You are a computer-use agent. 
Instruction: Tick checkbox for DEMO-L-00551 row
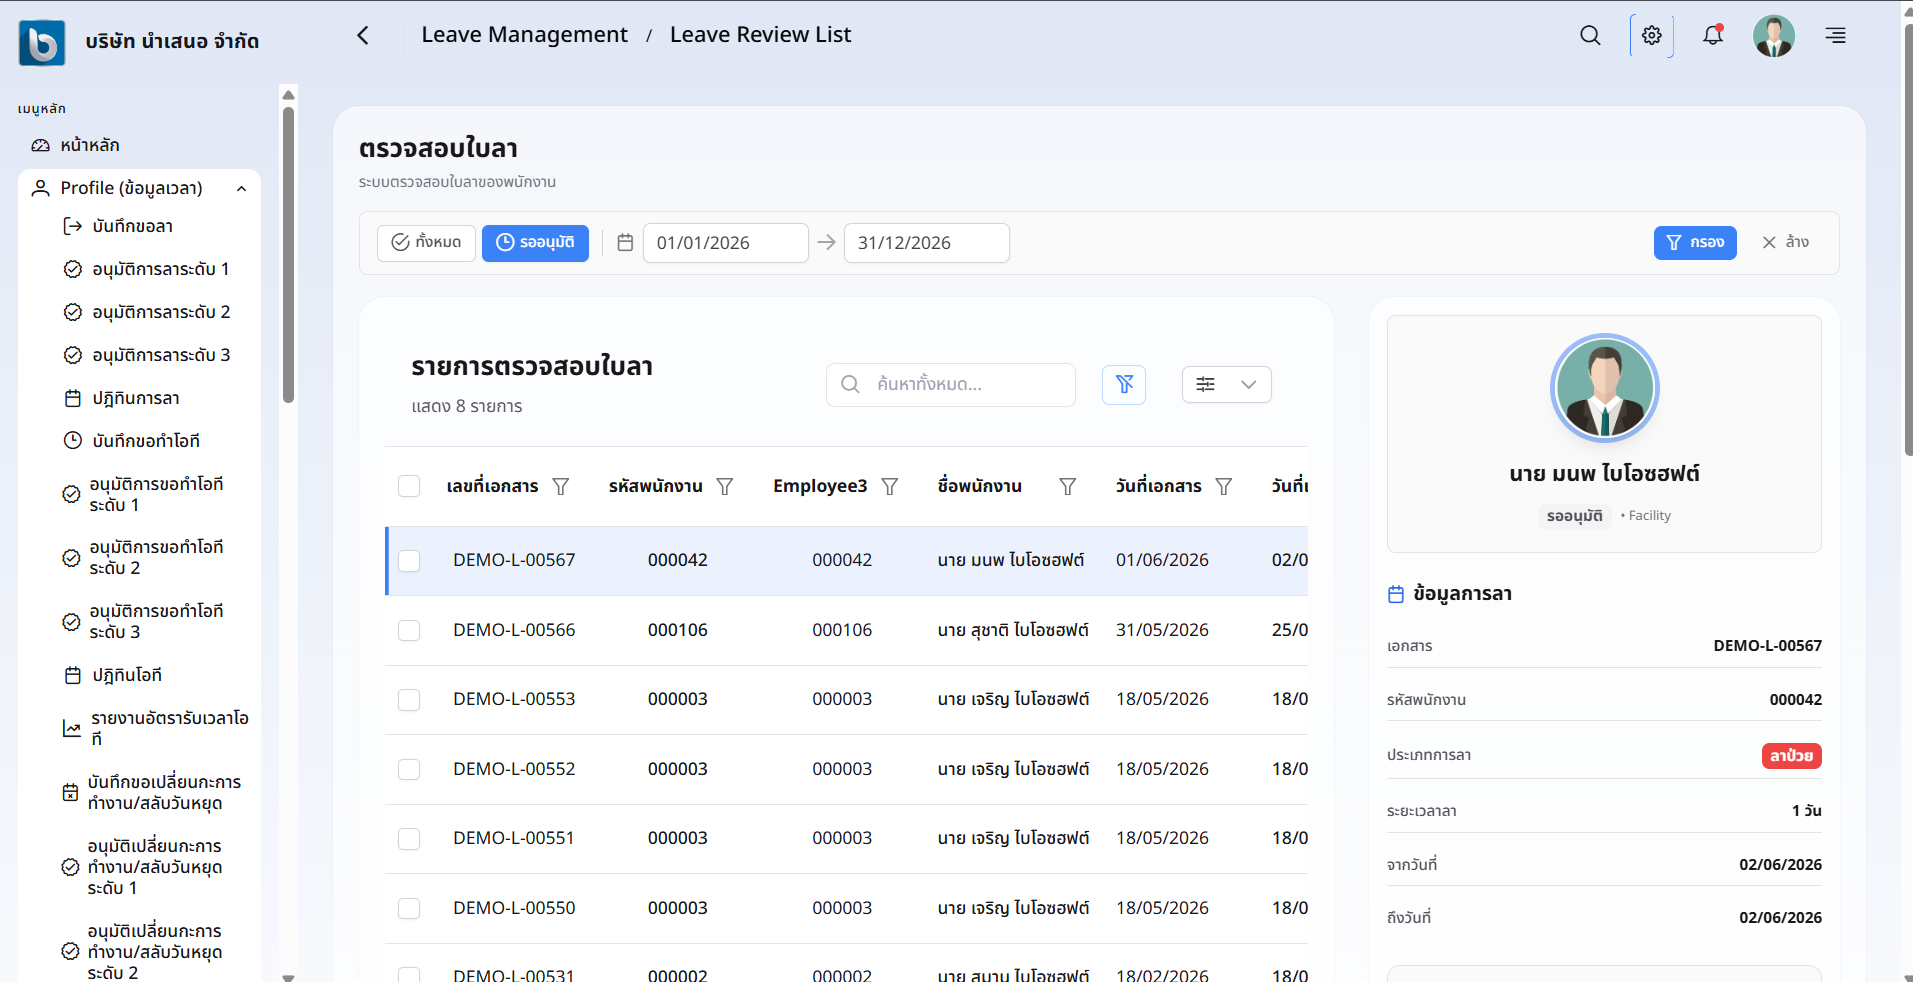click(x=409, y=839)
